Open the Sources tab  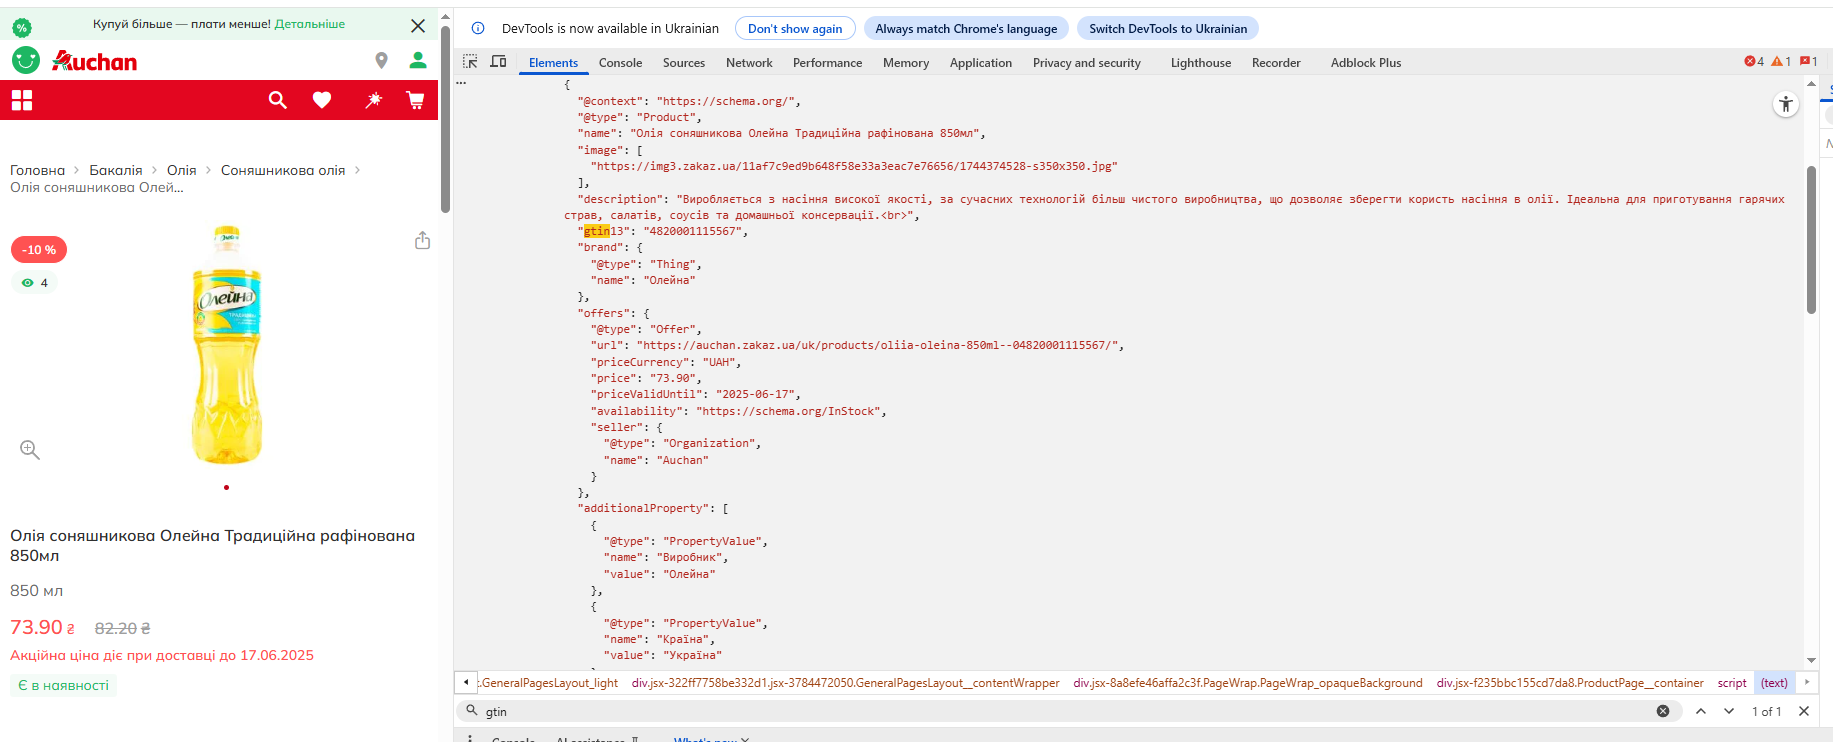click(x=684, y=63)
